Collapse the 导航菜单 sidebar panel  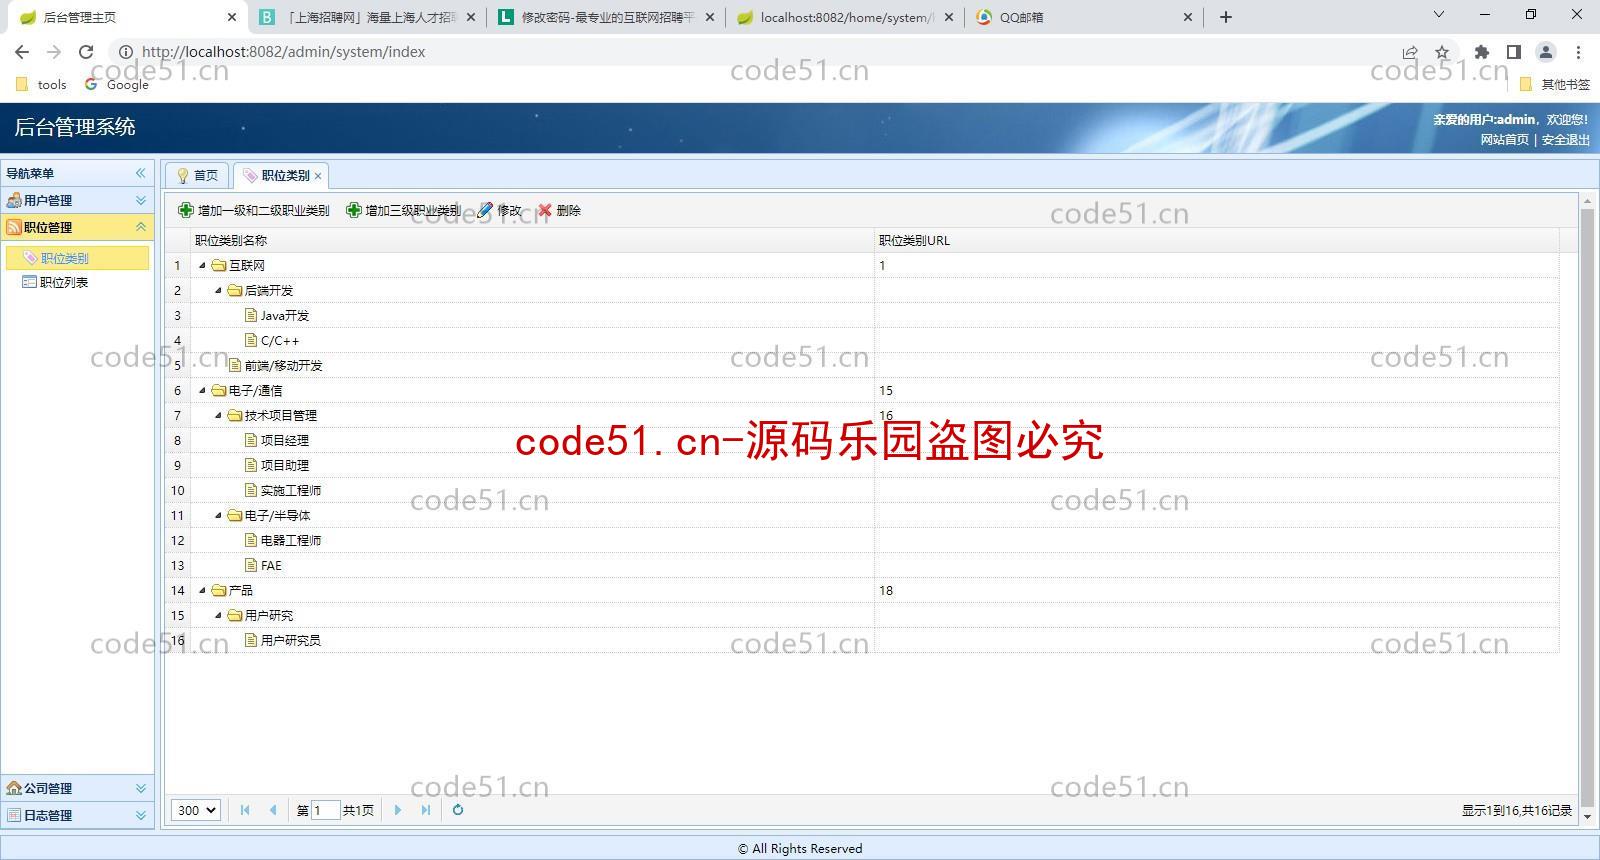pyautogui.click(x=141, y=173)
